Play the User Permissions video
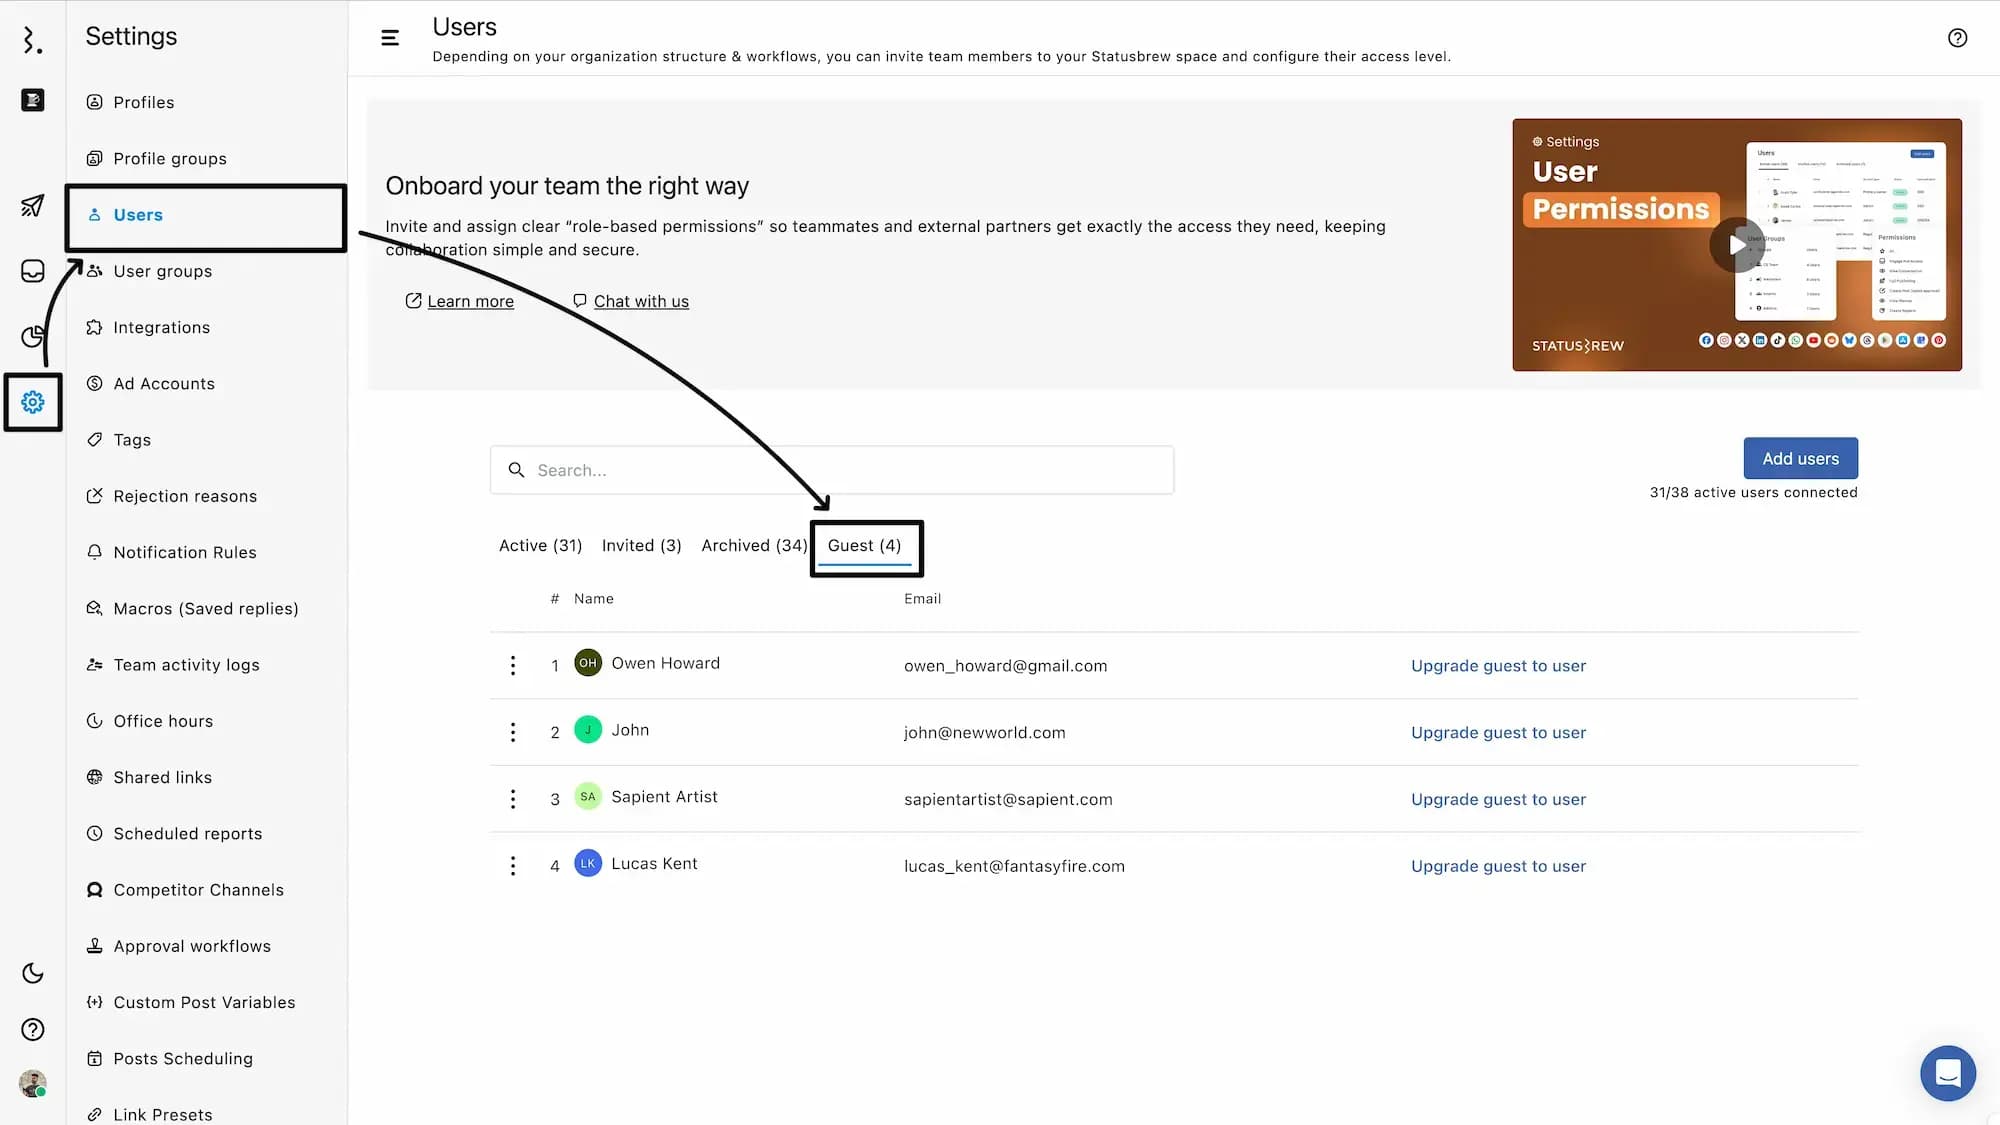 1737,245
